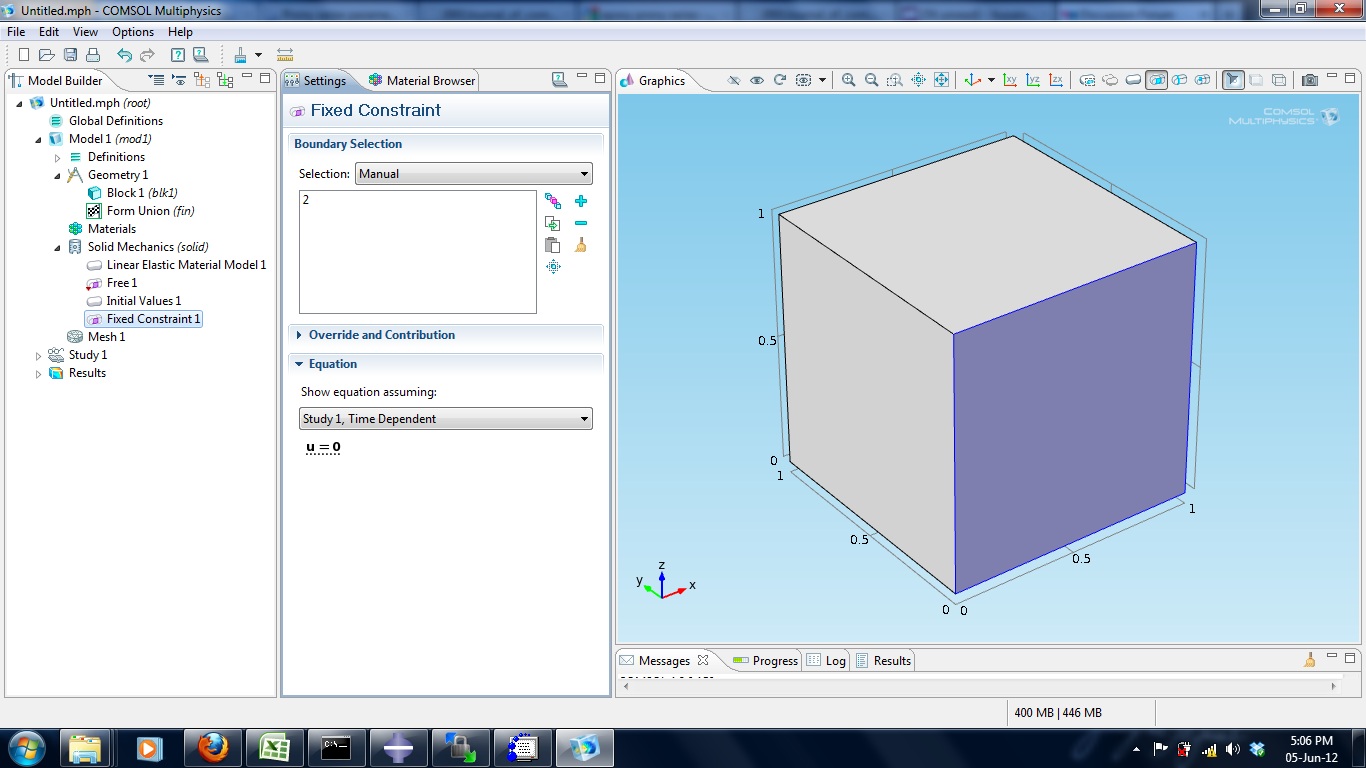Switch to the ZX plane view
The image size is (1366, 768).
tap(1056, 80)
